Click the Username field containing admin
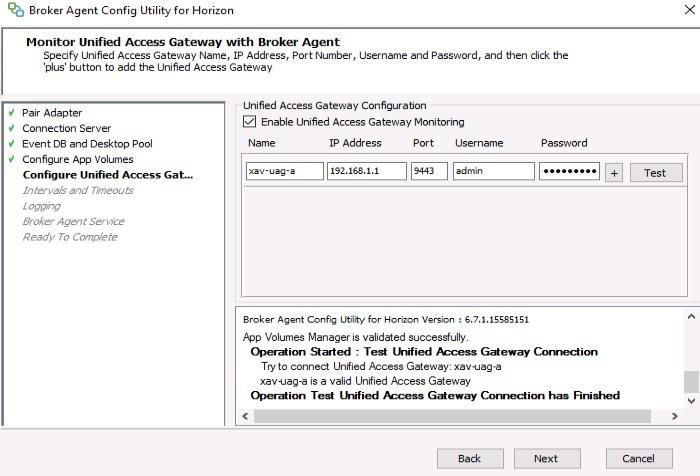This screenshot has height=476, width=700. [x=493, y=171]
